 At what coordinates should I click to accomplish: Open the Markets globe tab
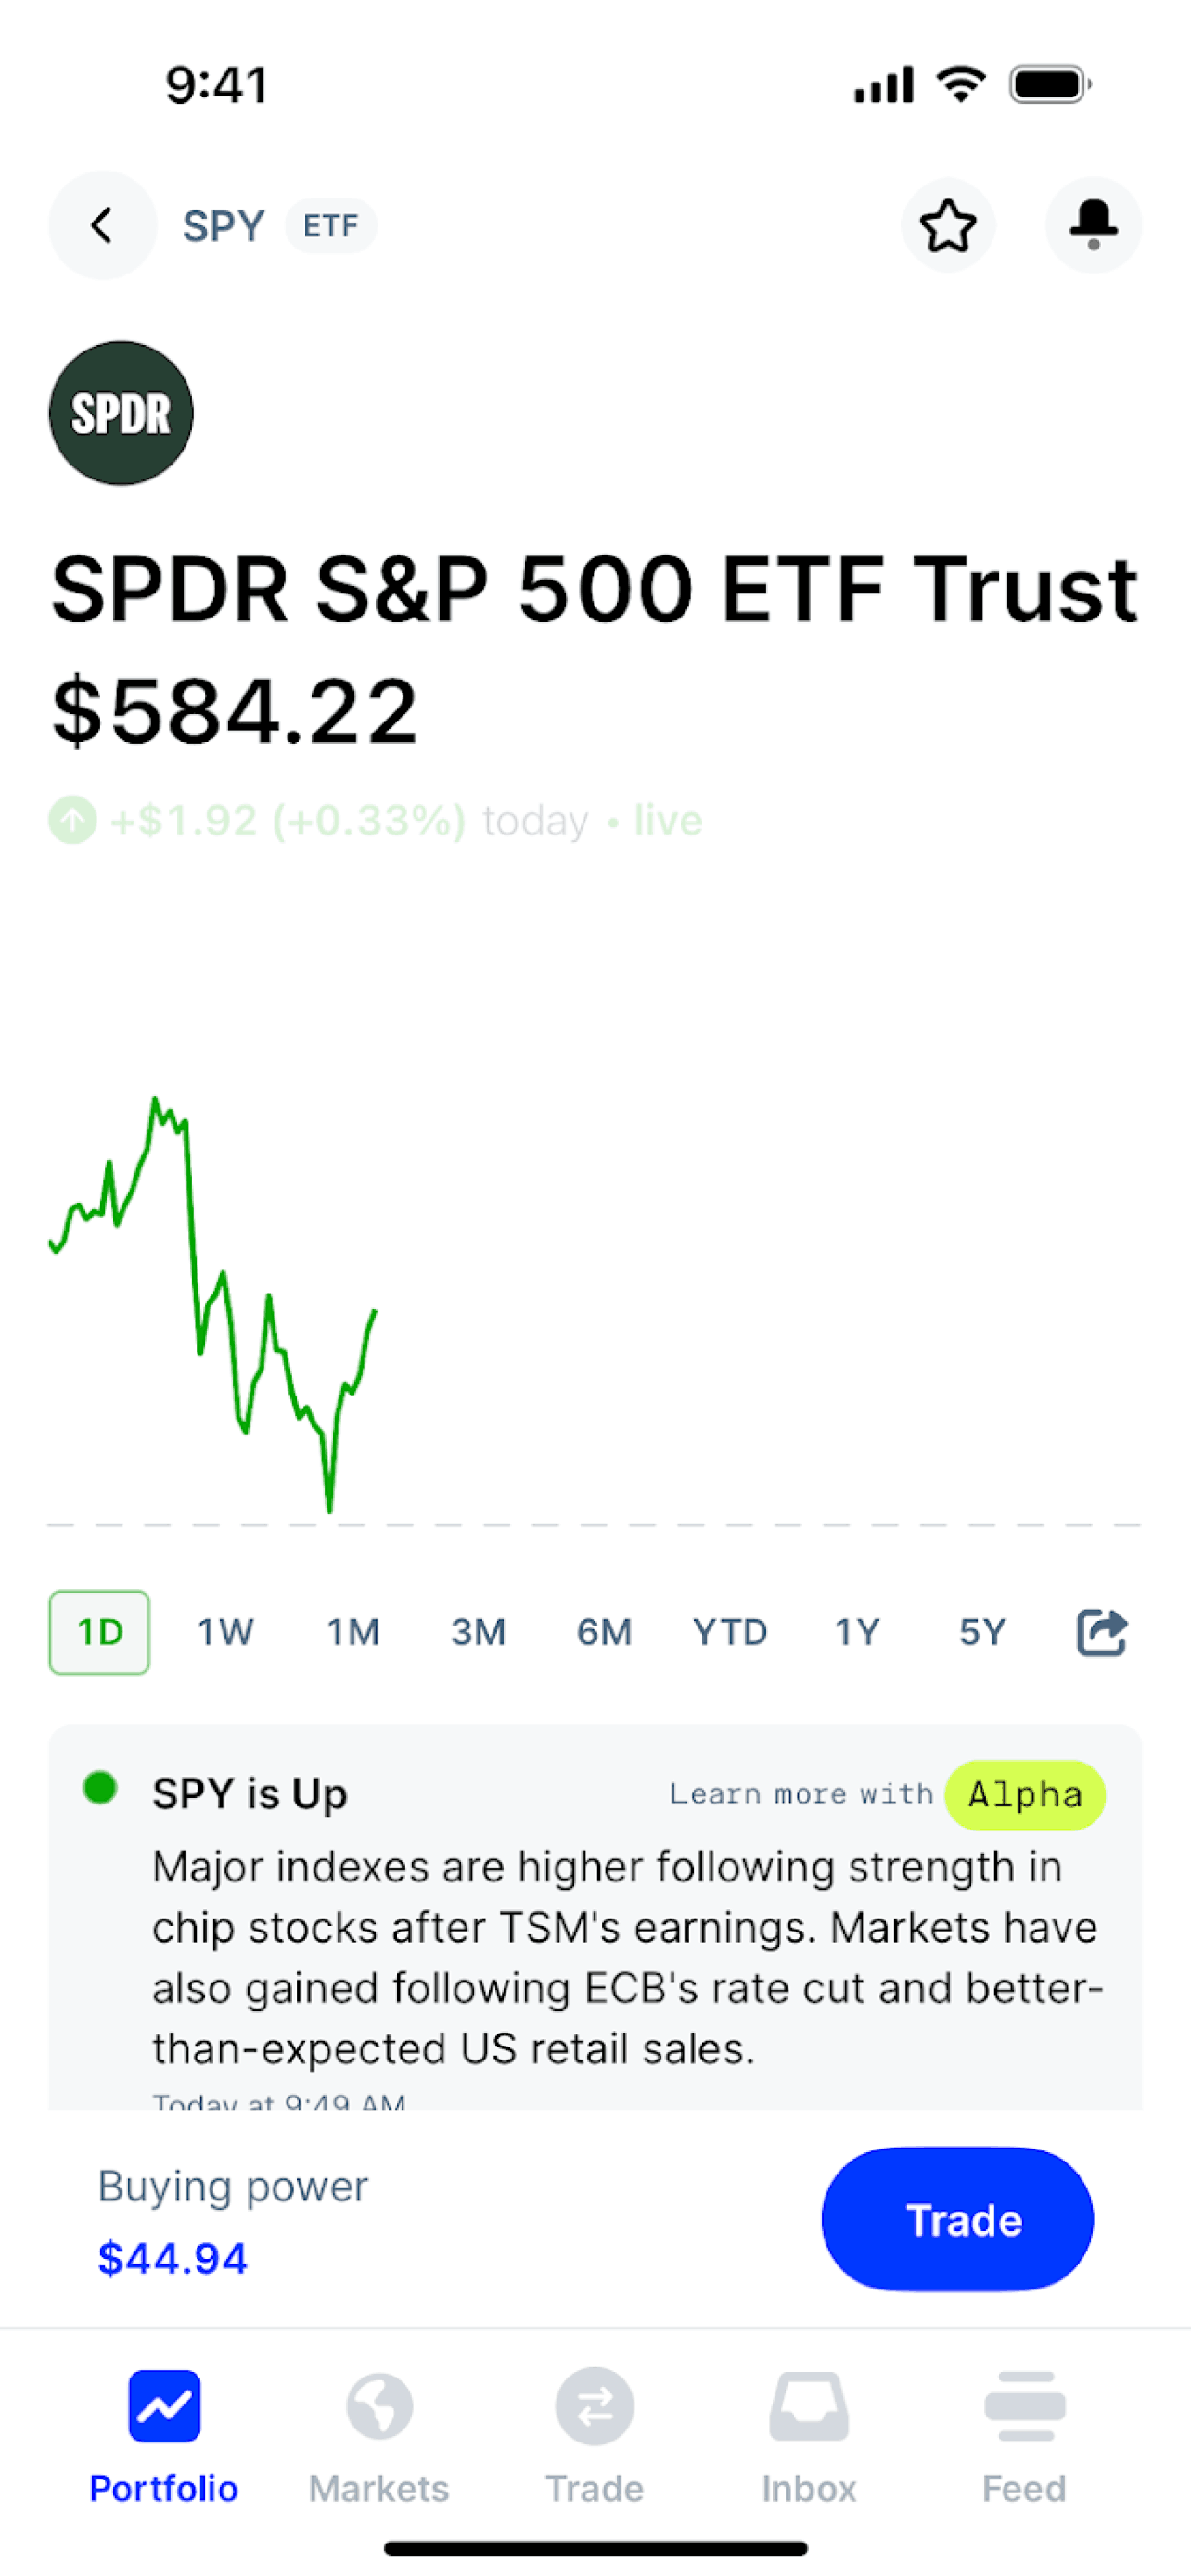tap(379, 2428)
